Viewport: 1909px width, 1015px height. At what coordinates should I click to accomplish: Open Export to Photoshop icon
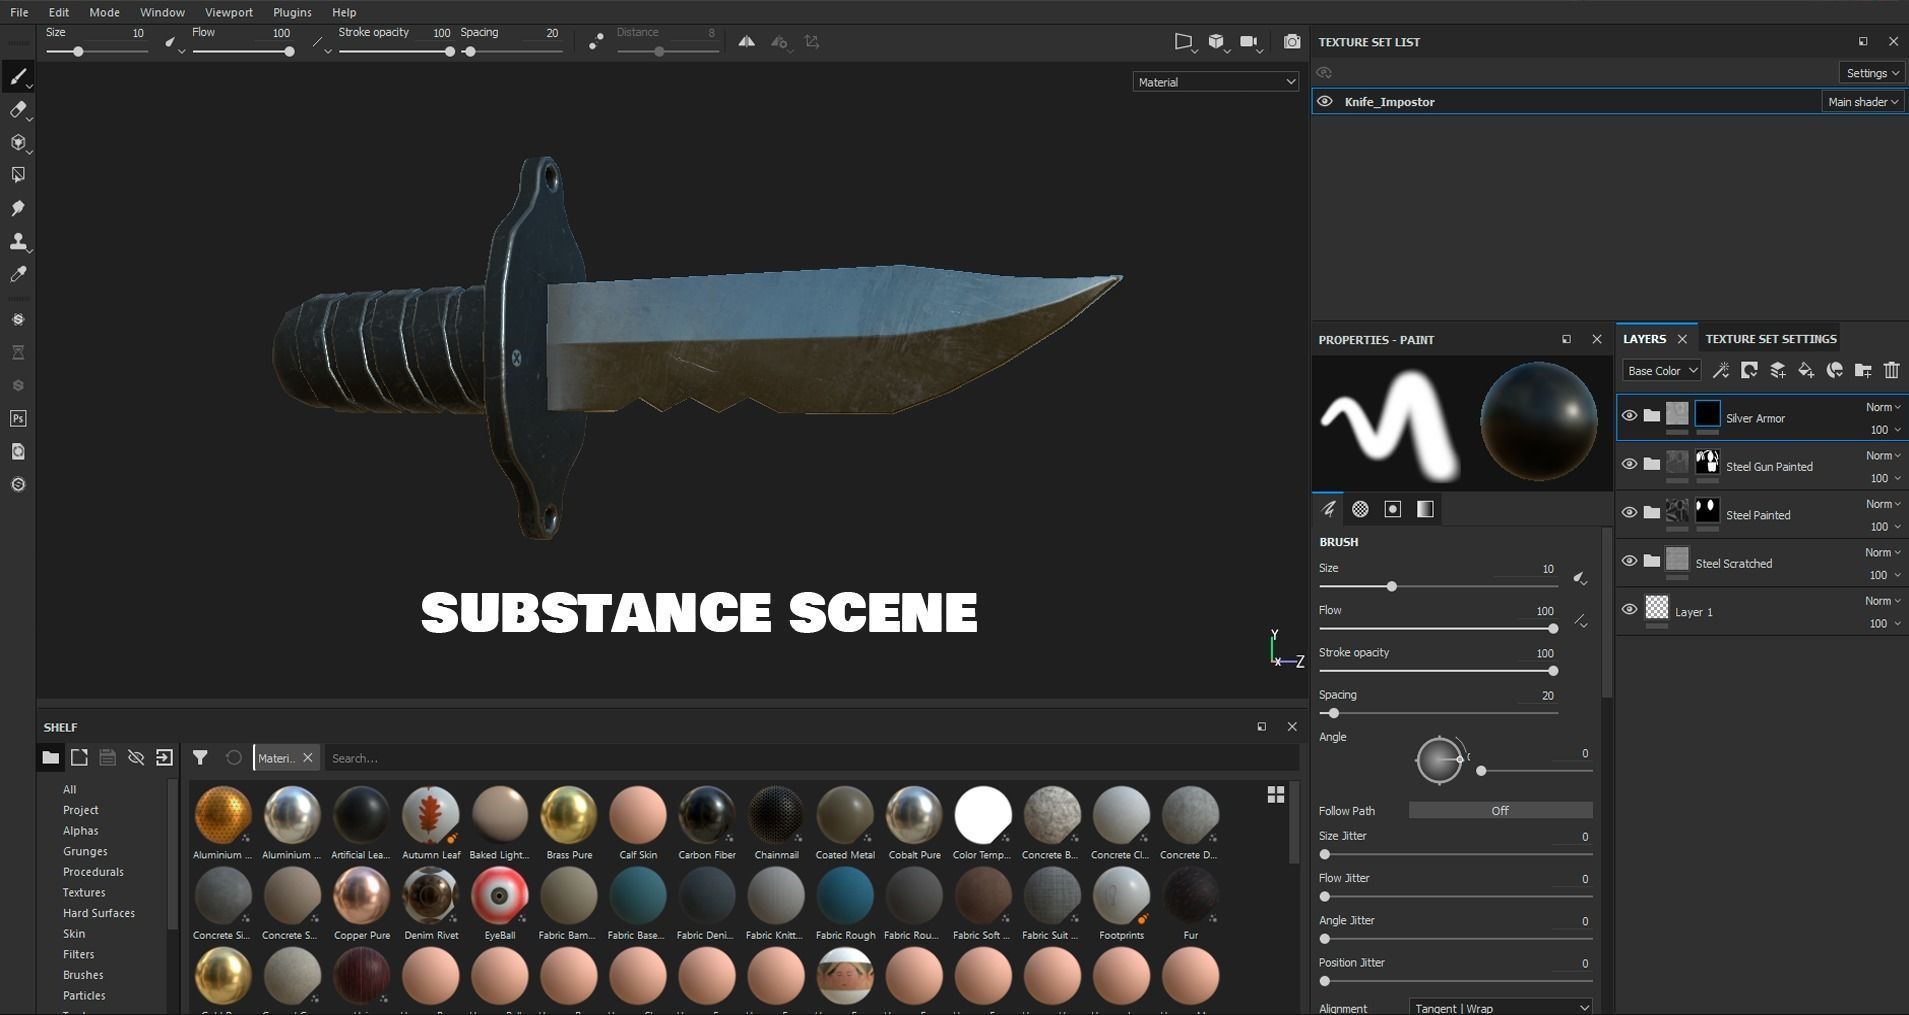pyautogui.click(x=18, y=419)
